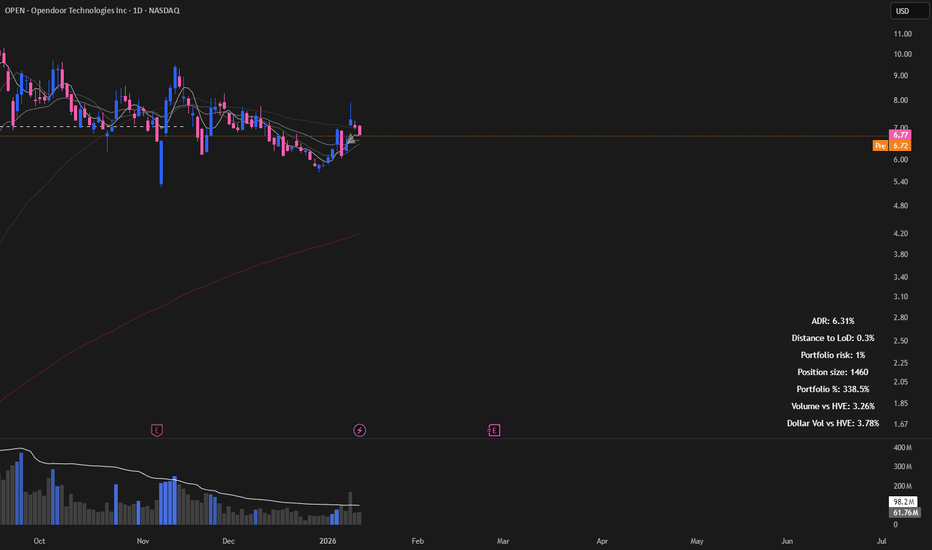This screenshot has height=550, width=932.
Task: Click the earnings E marker in November
Action: (157, 430)
